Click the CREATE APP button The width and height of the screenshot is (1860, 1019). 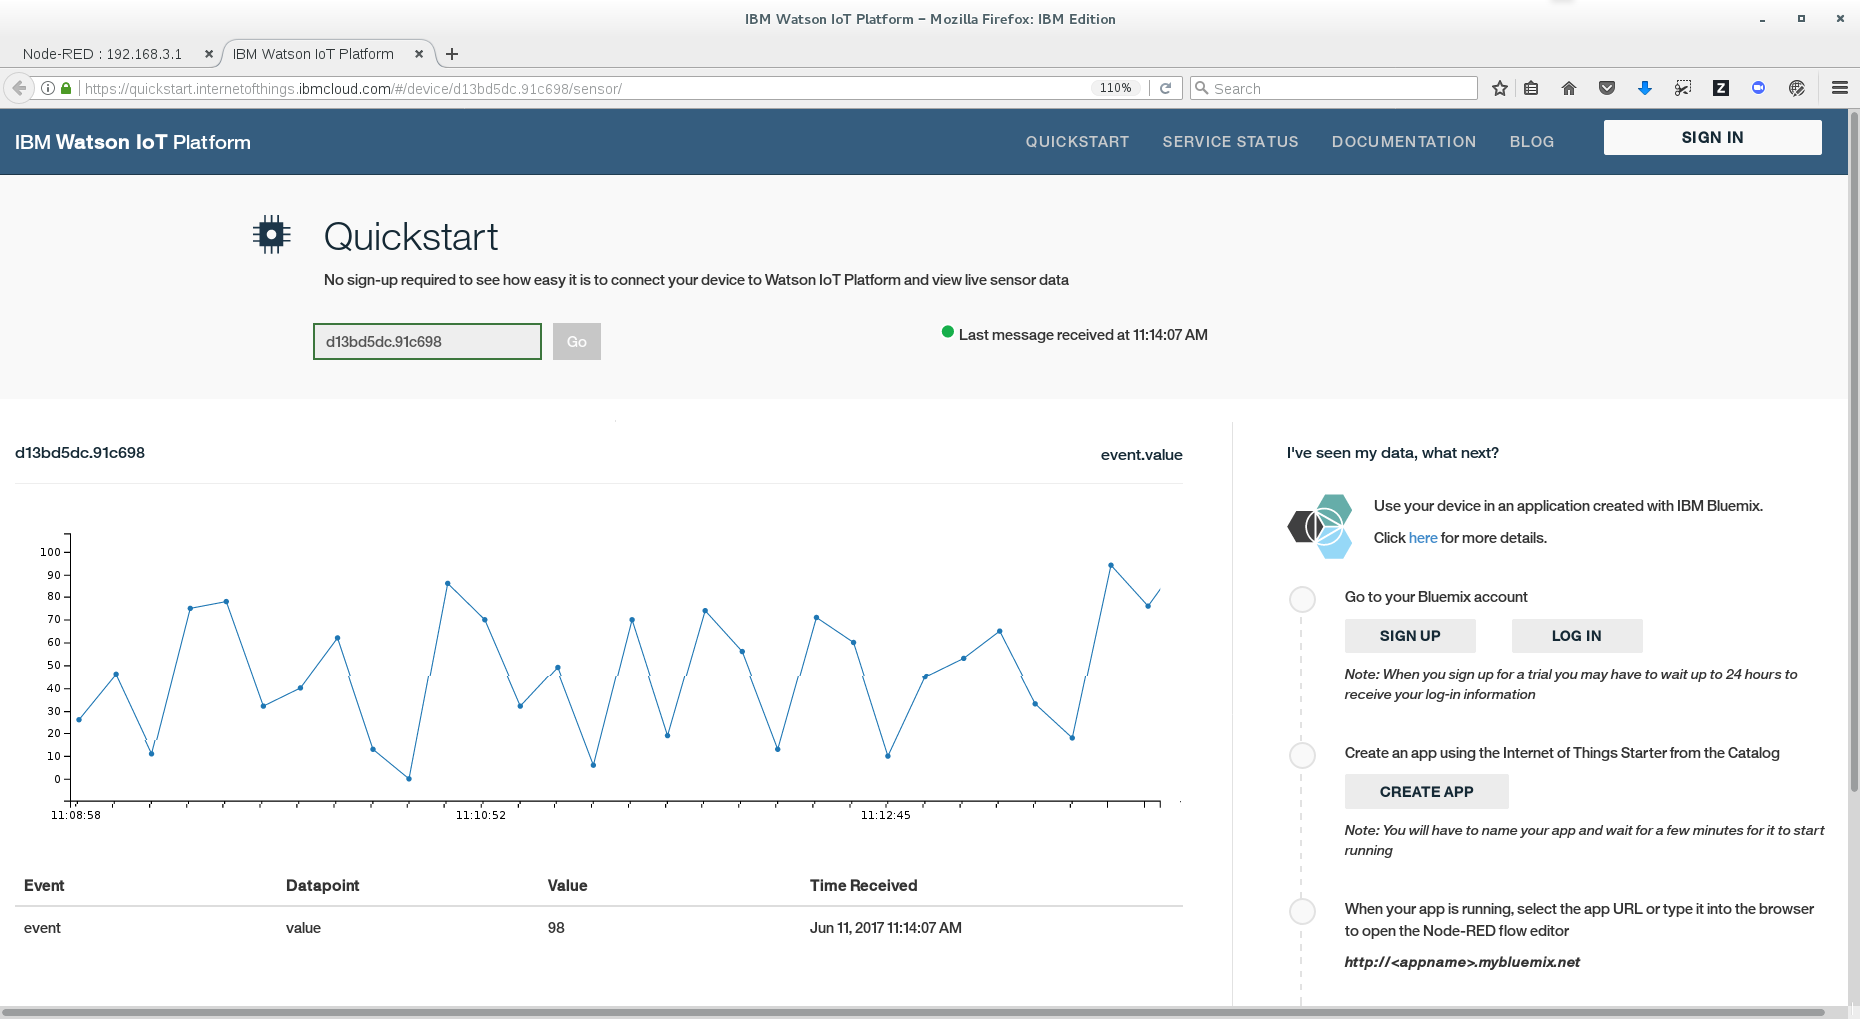coord(1427,792)
